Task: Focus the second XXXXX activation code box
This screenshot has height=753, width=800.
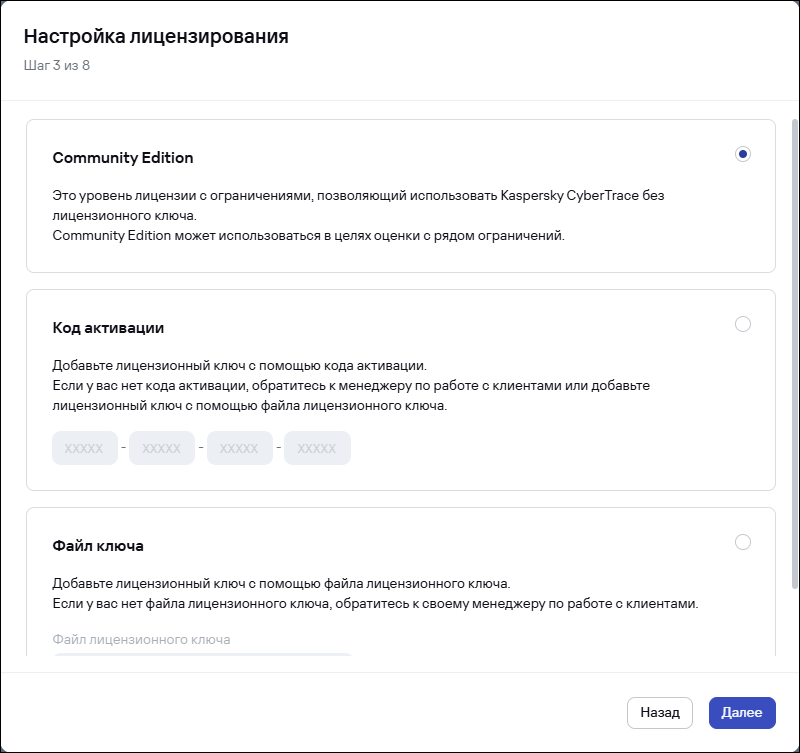Action: pyautogui.click(x=162, y=449)
